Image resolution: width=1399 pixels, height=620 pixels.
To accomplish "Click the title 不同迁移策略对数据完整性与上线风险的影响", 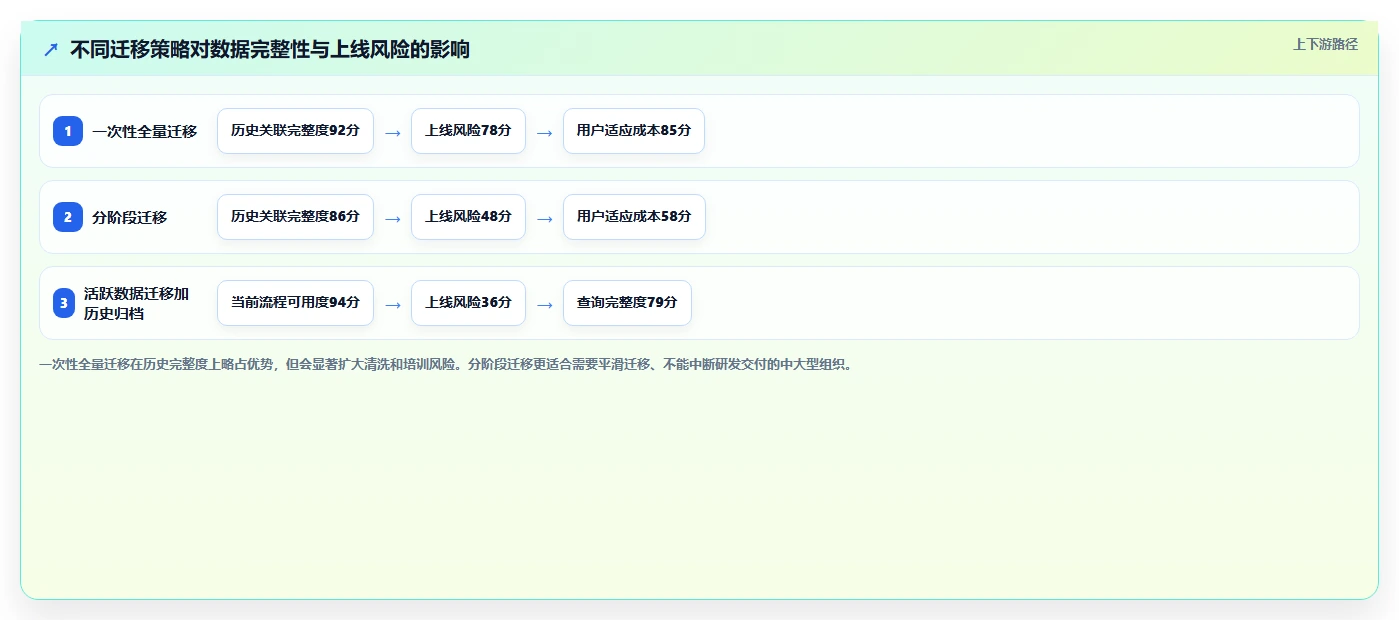I will pyautogui.click(x=270, y=49).
